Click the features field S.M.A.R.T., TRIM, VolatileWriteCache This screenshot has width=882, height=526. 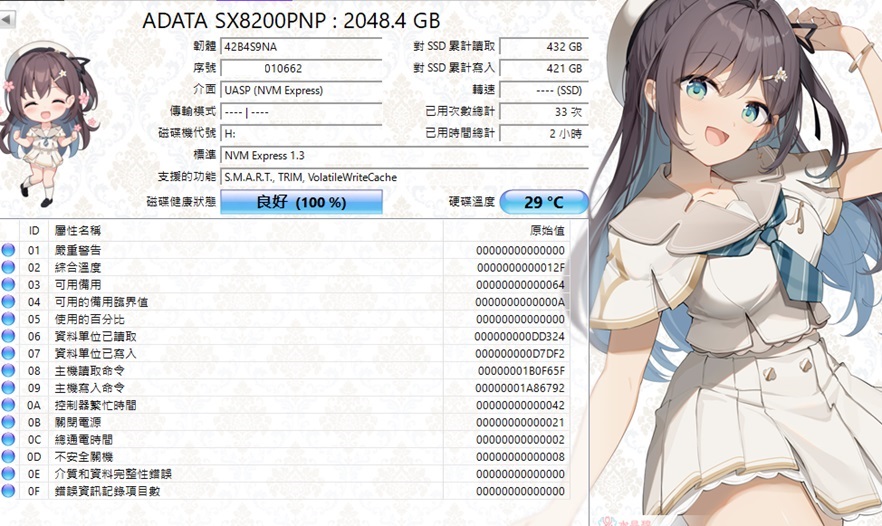[404, 177]
